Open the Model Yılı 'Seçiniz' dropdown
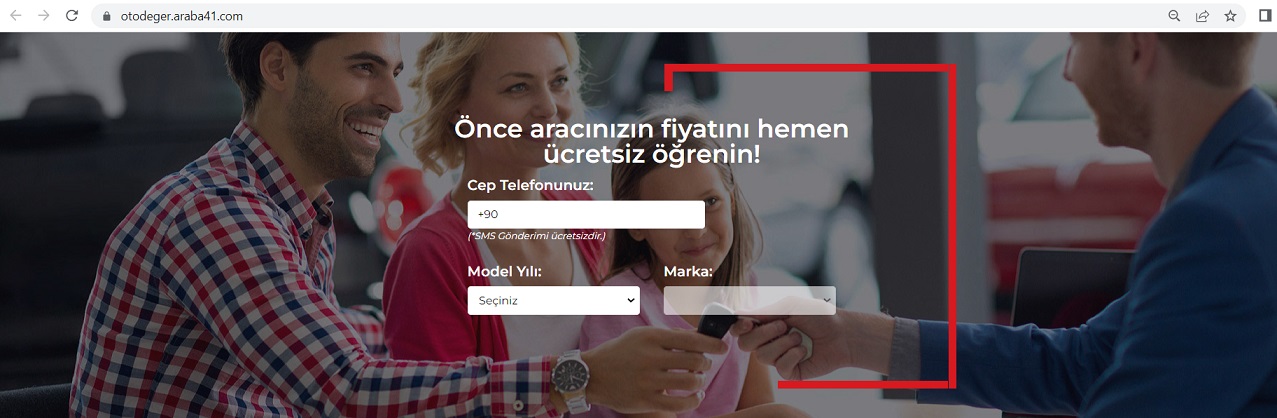 coord(553,300)
